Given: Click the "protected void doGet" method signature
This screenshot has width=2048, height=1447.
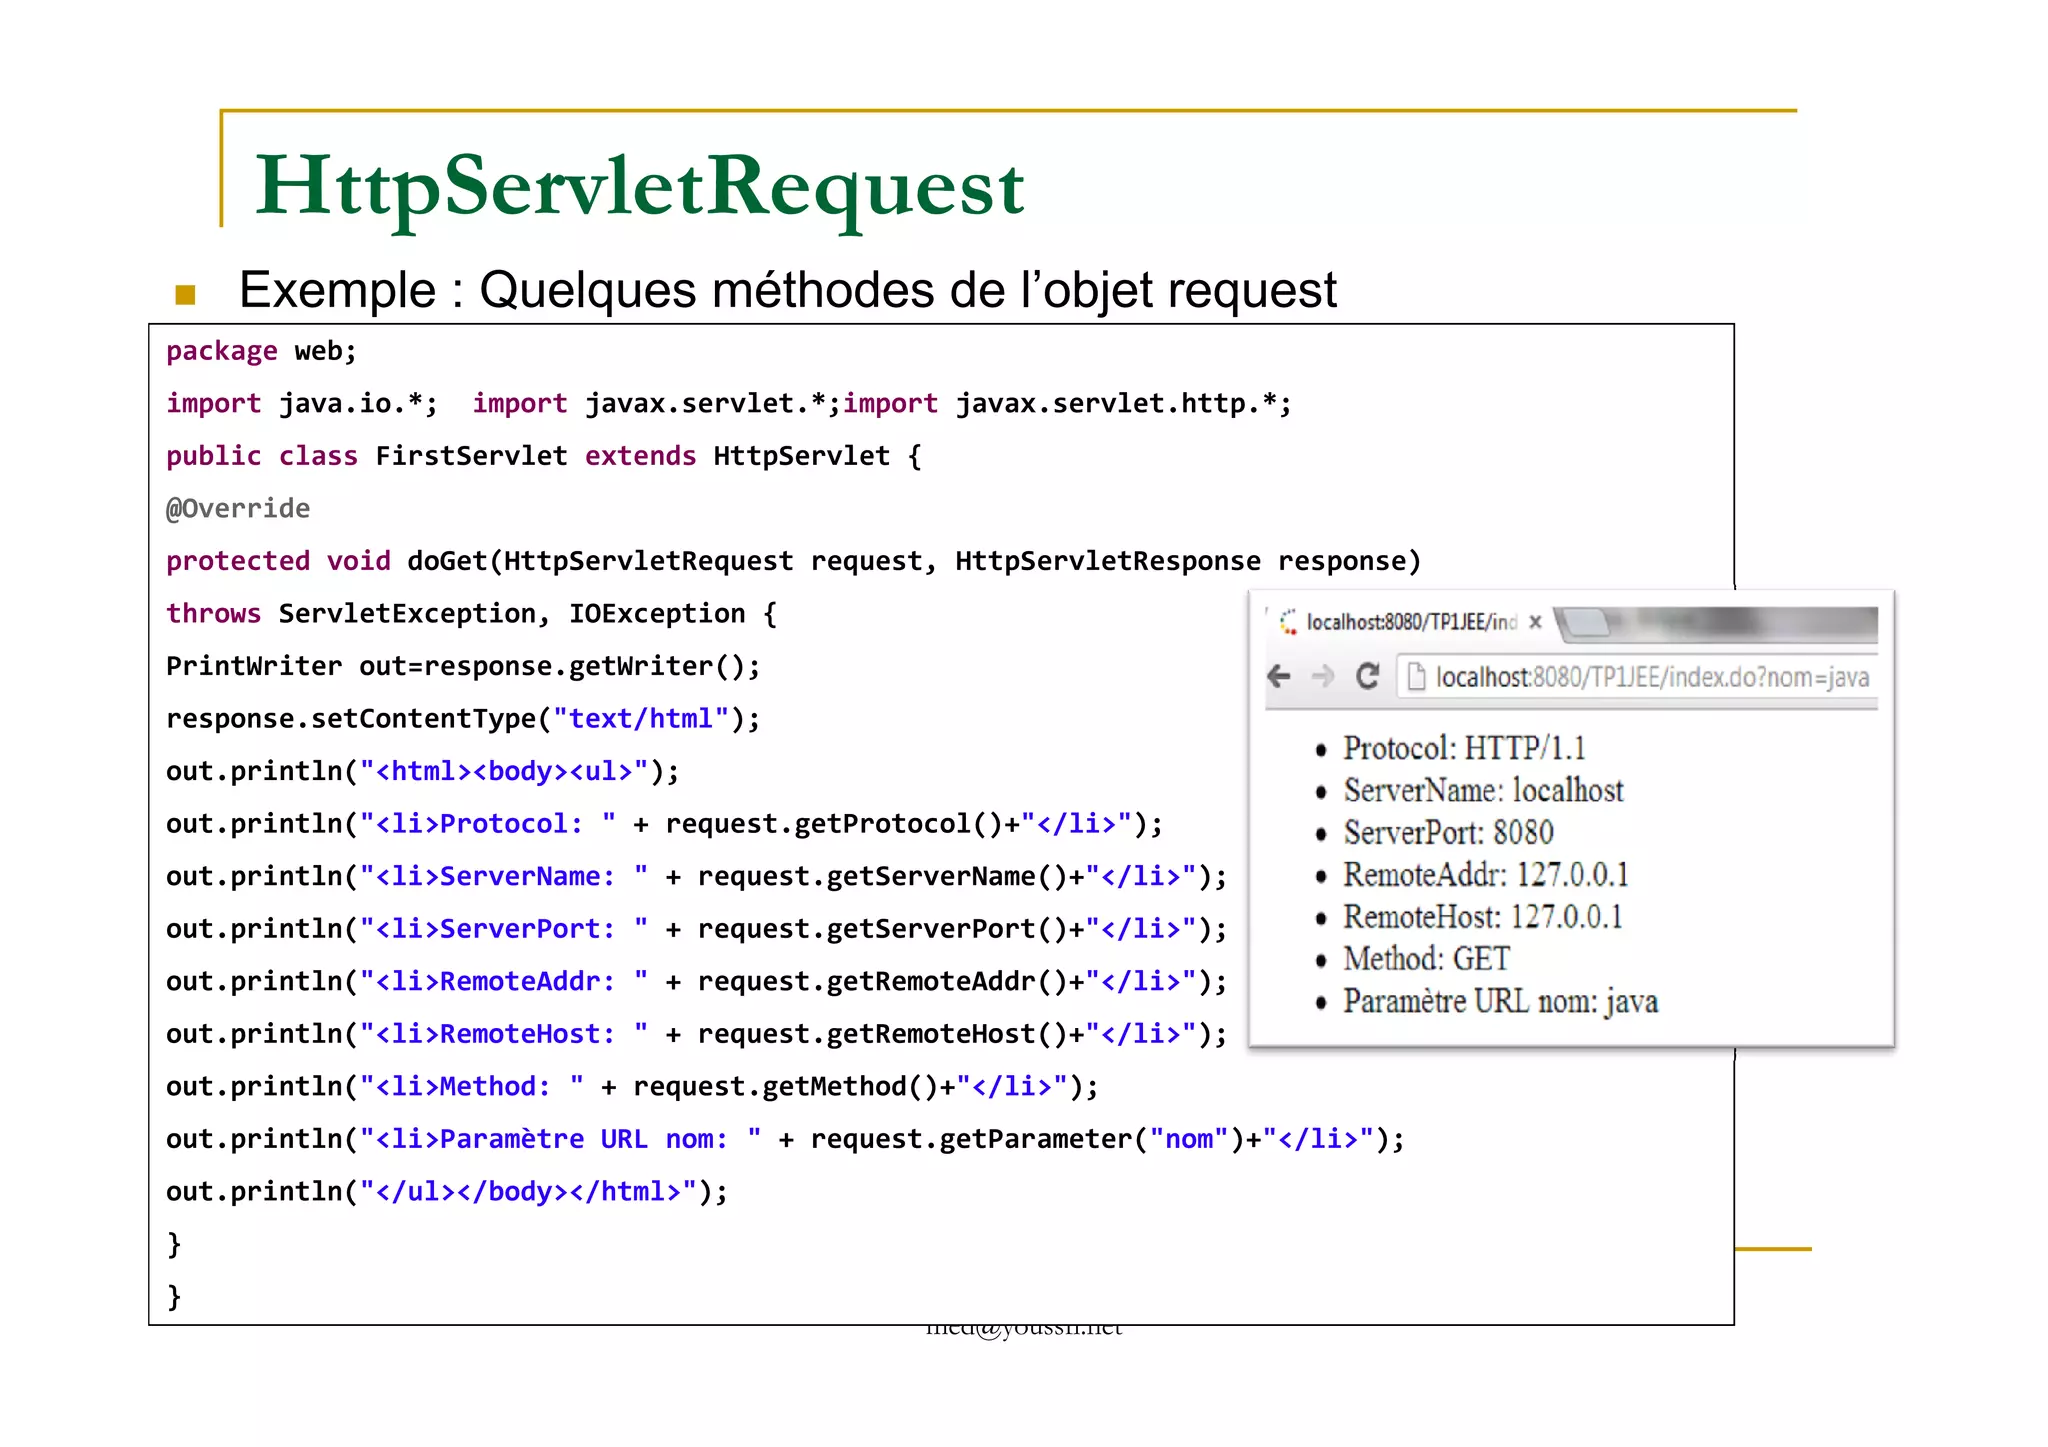Looking at the screenshot, I should pos(794,561).
